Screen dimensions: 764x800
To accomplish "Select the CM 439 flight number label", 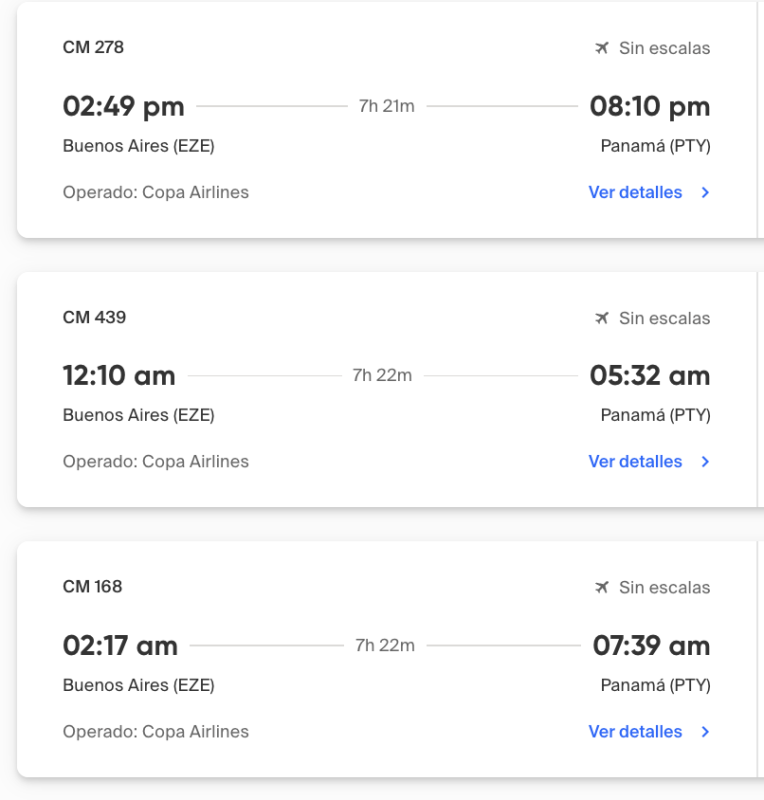I will pyautogui.click(x=94, y=317).
